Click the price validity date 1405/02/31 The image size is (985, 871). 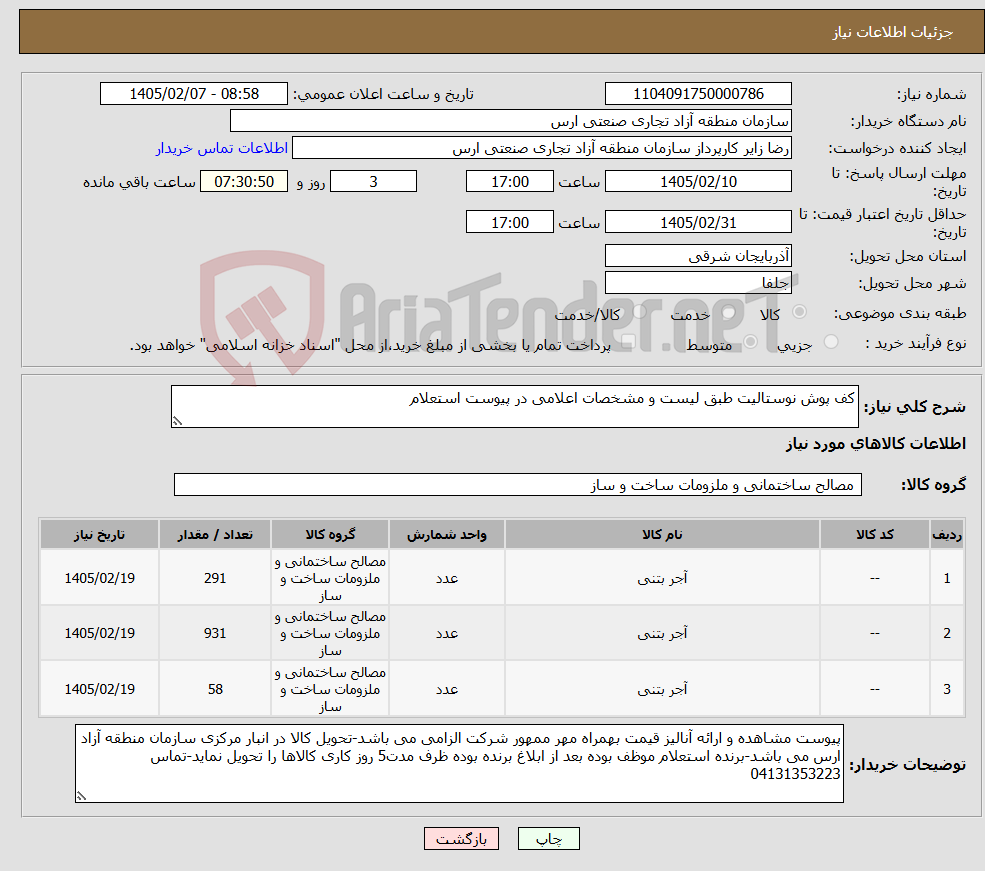[698, 222]
